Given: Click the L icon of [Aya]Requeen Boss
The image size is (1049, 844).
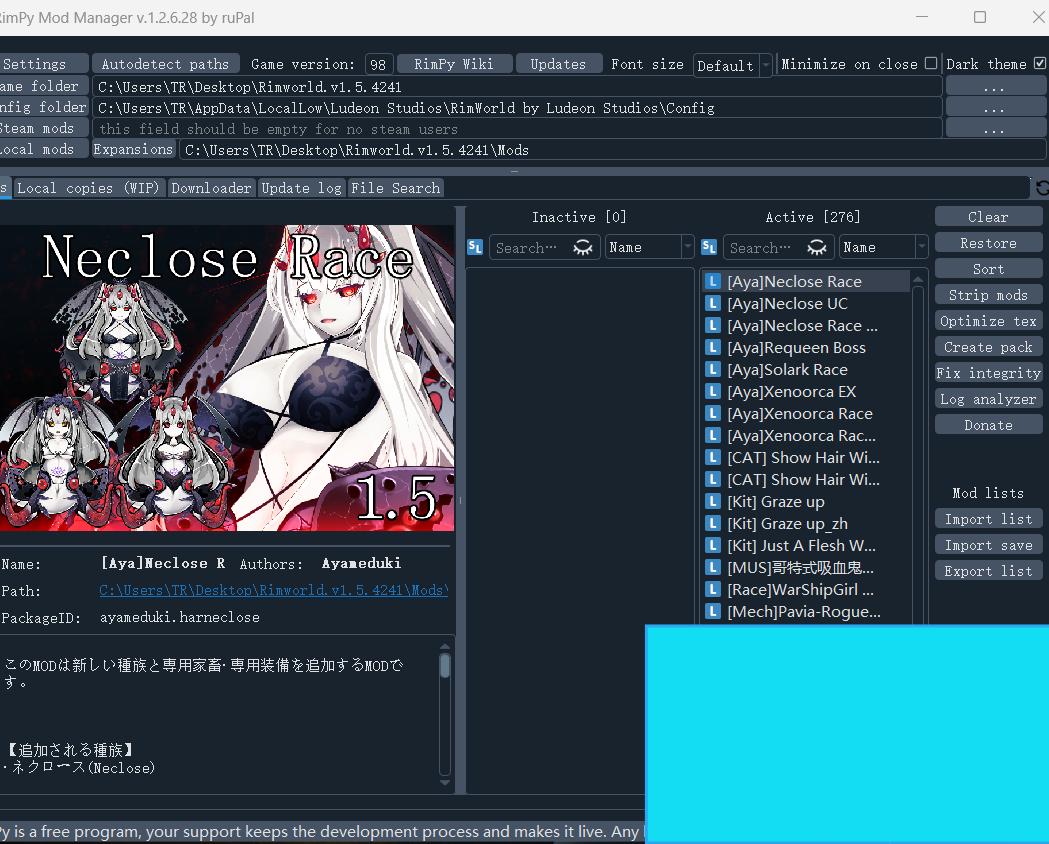Looking at the screenshot, I should click(713, 348).
